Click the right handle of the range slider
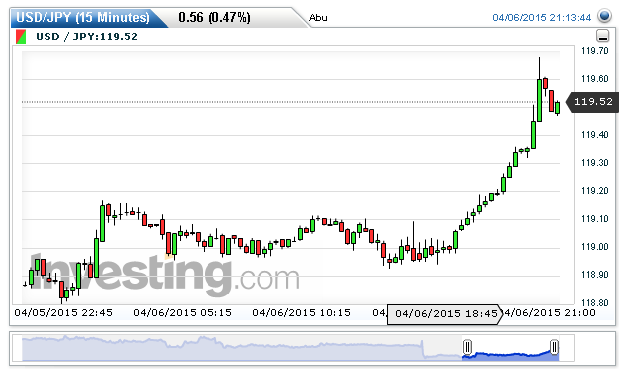This screenshot has height=374, width=626. (x=554, y=347)
